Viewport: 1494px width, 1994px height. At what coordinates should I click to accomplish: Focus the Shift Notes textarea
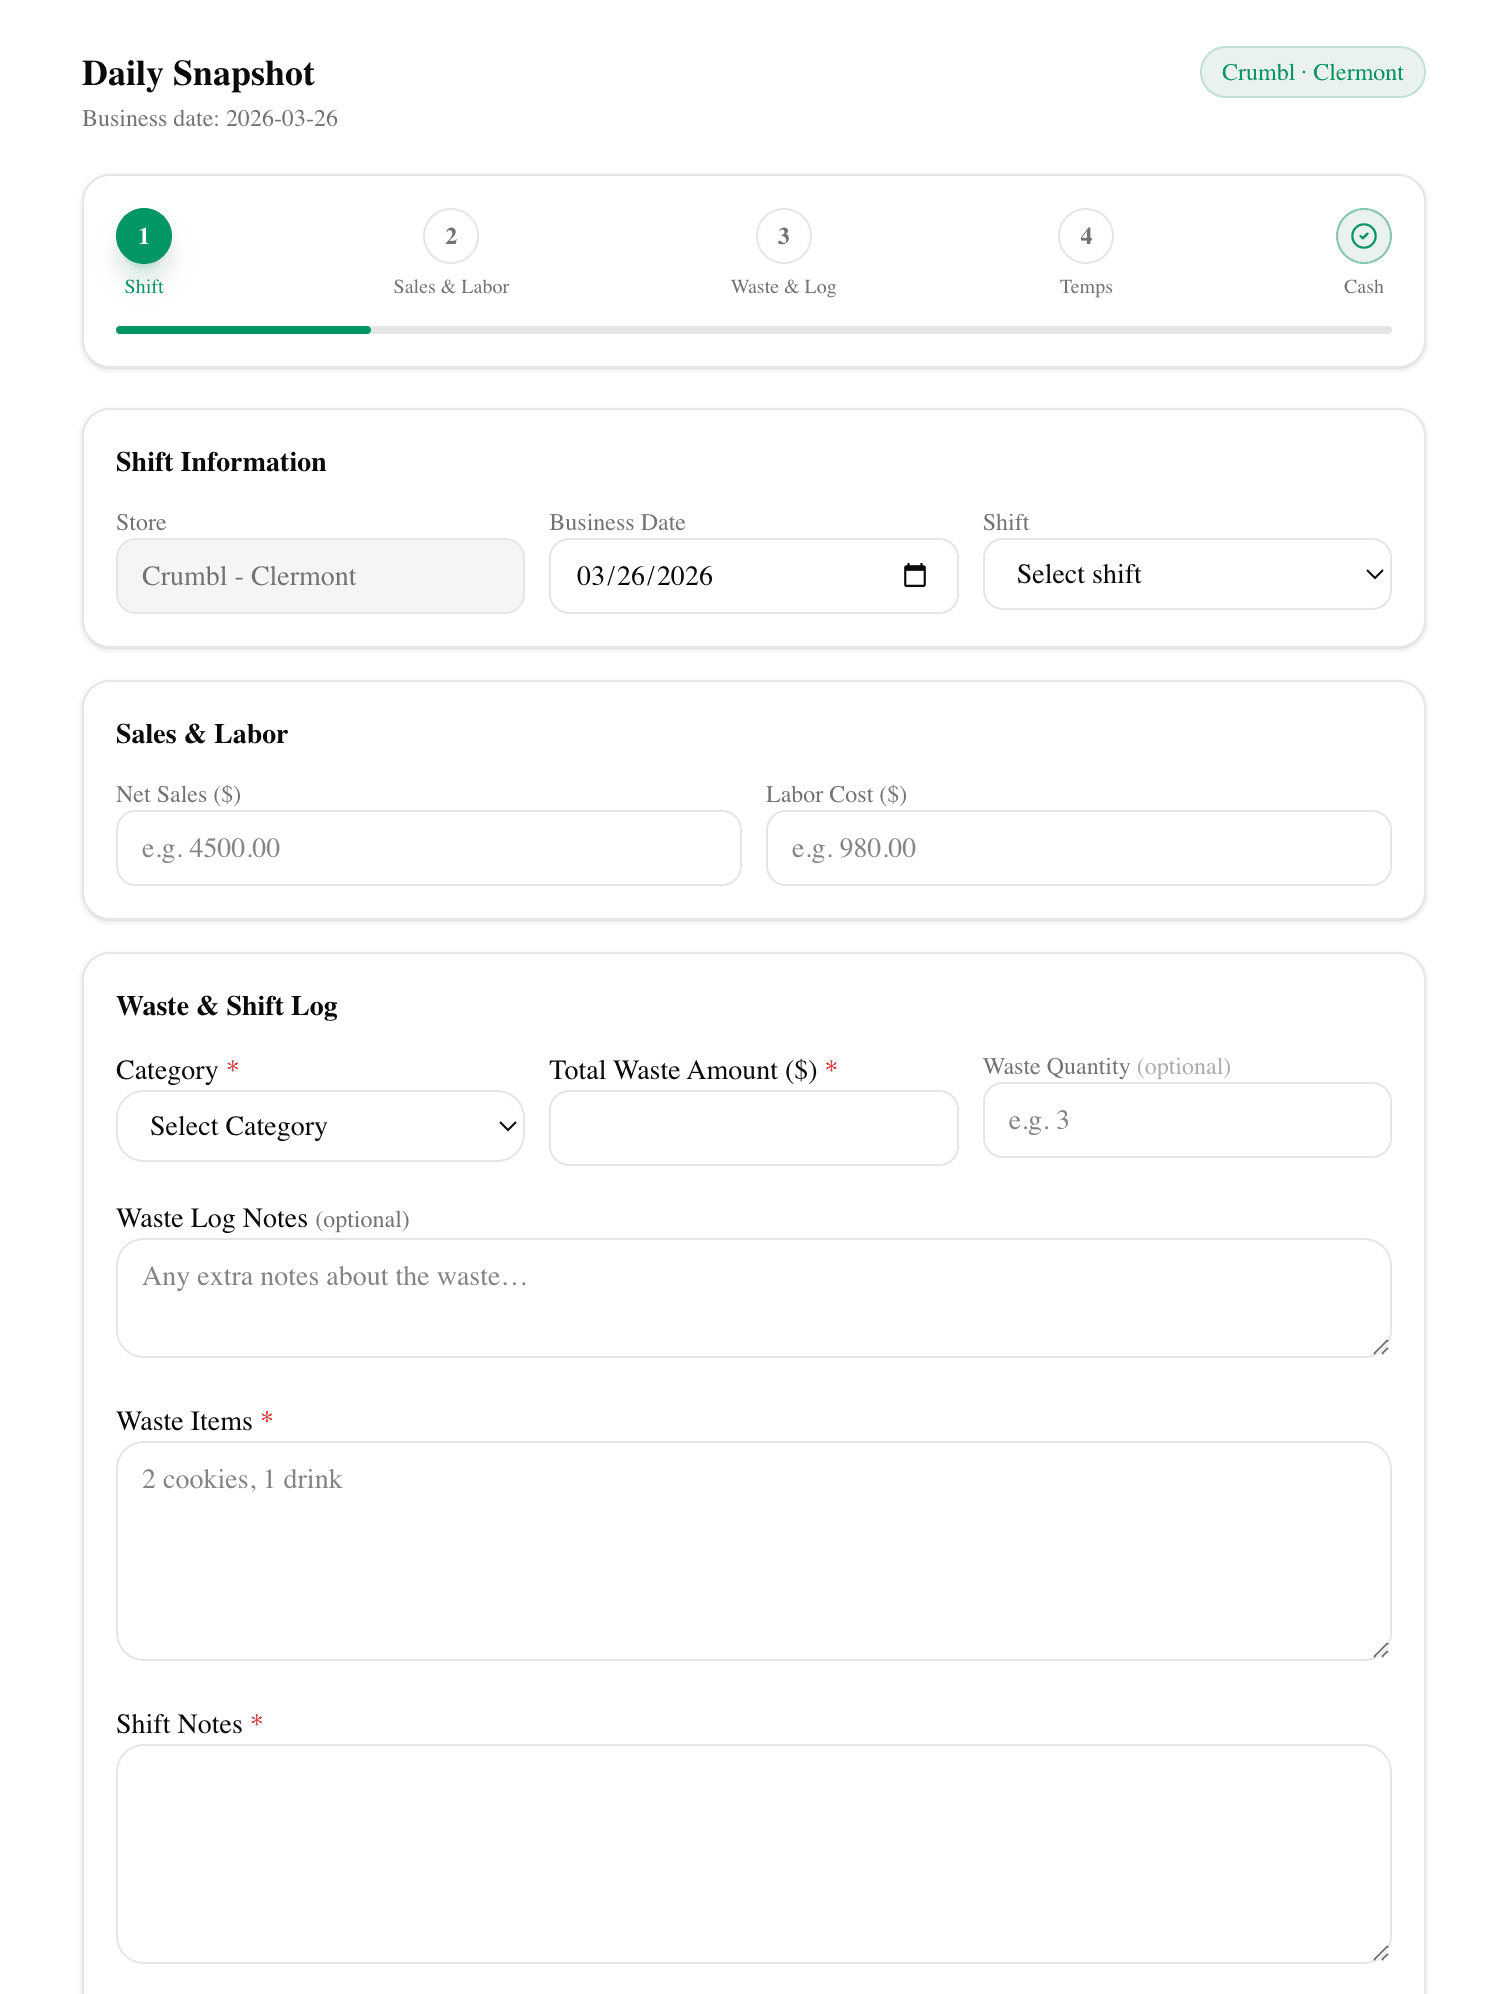point(753,1853)
